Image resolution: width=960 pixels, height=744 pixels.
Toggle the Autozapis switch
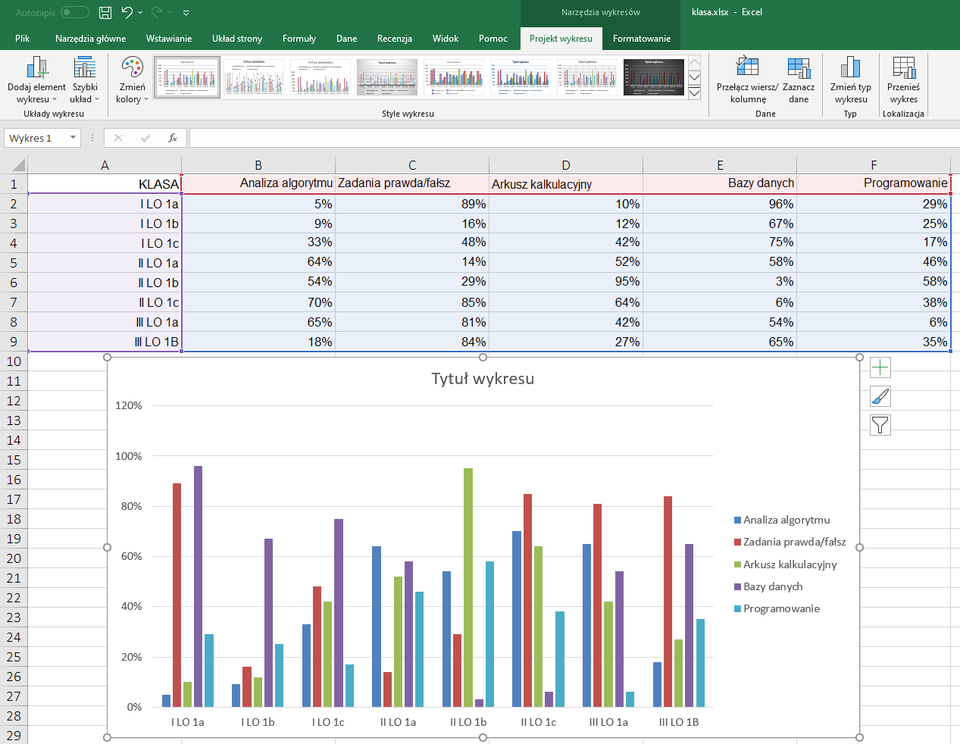tap(75, 13)
